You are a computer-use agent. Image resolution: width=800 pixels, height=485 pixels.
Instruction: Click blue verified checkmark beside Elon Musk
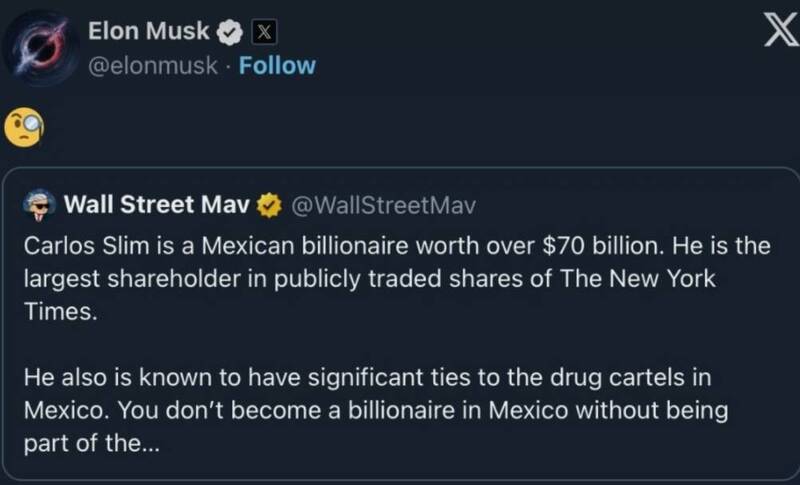[228, 32]
